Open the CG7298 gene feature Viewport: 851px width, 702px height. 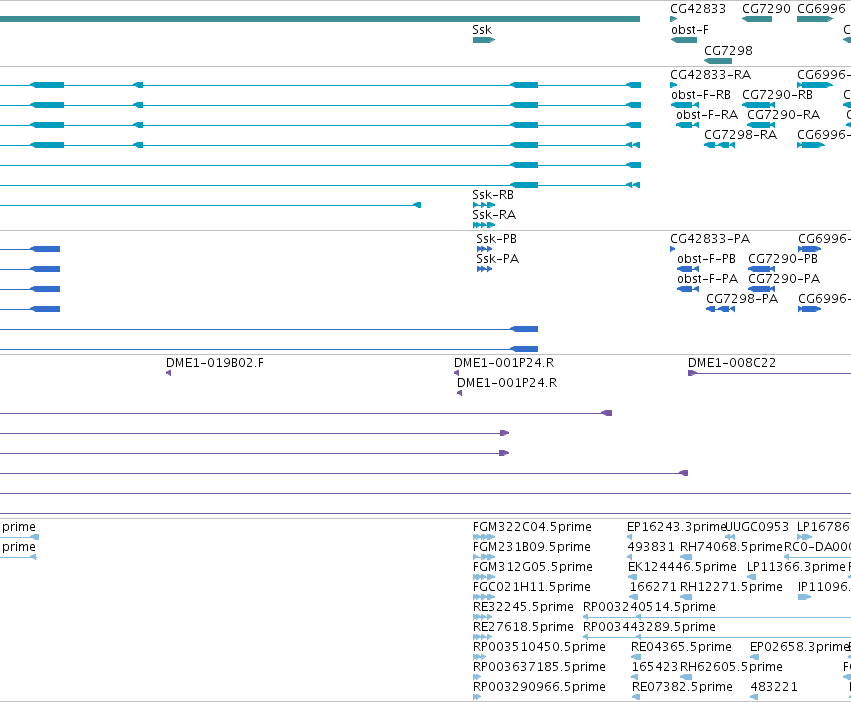coord(718,61)
